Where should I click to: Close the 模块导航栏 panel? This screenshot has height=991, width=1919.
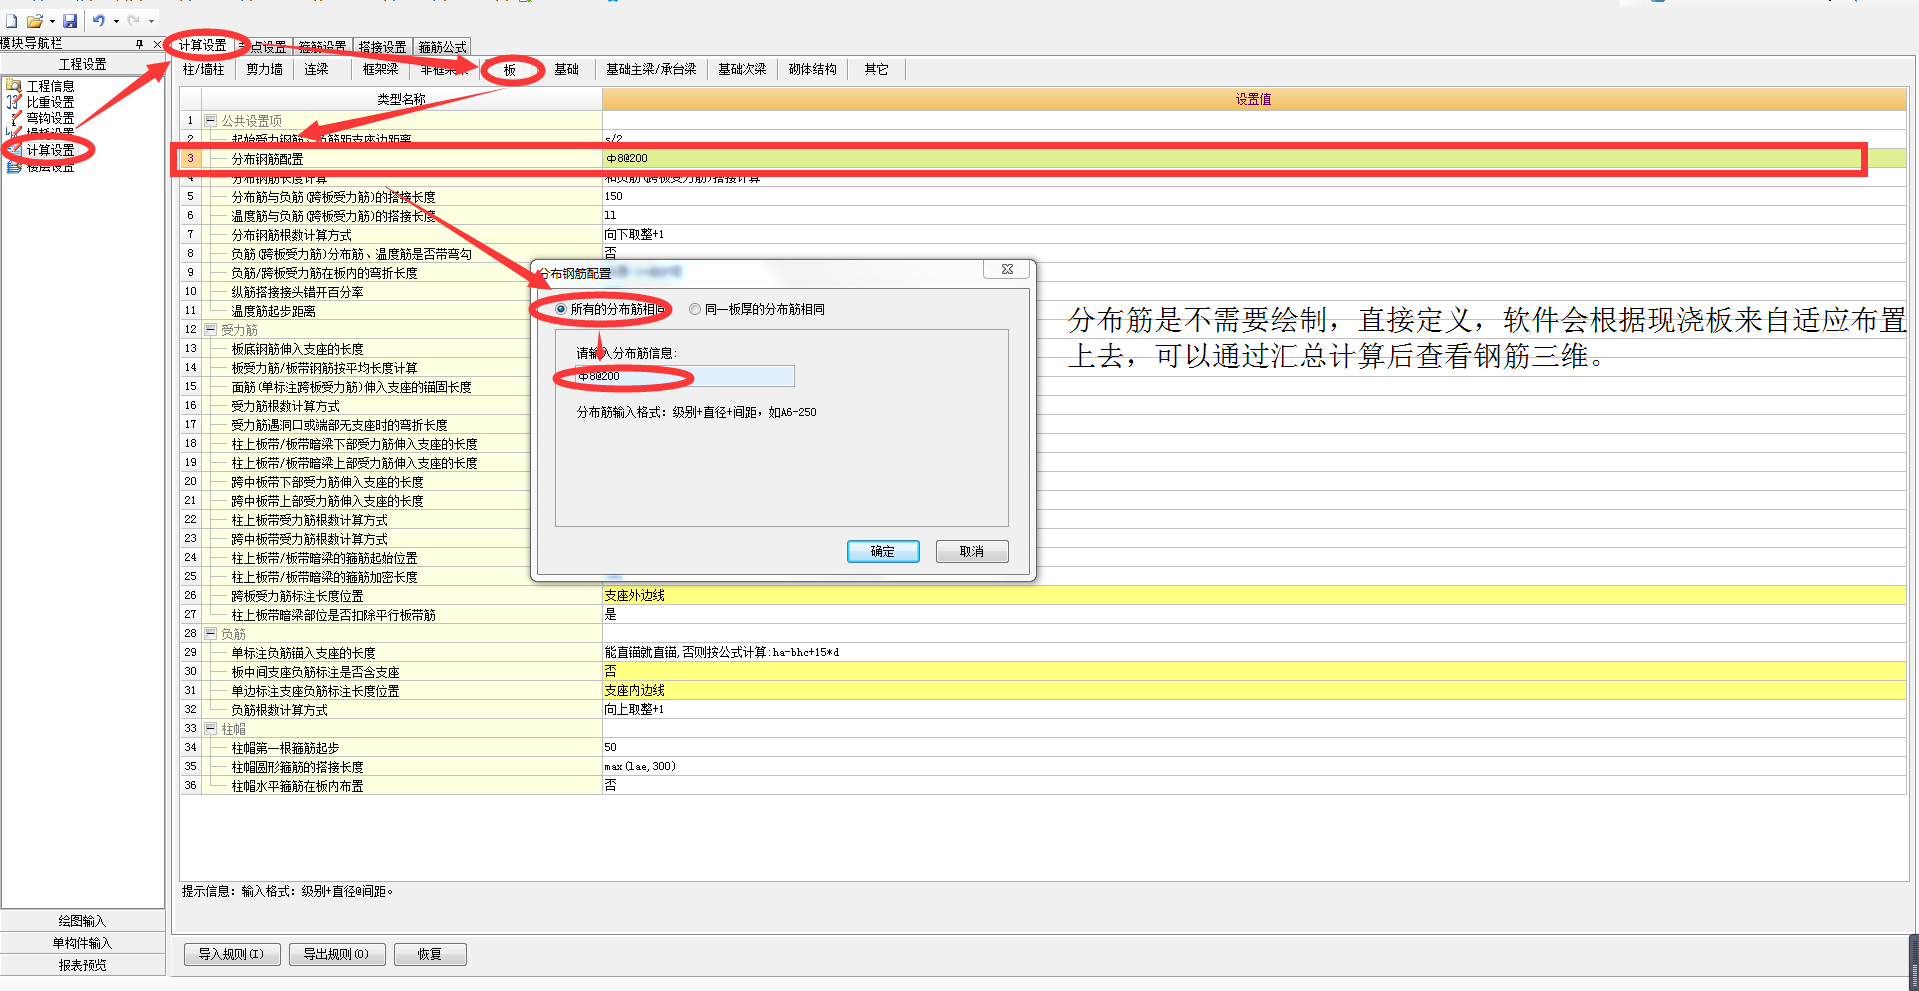click(157, 44)
